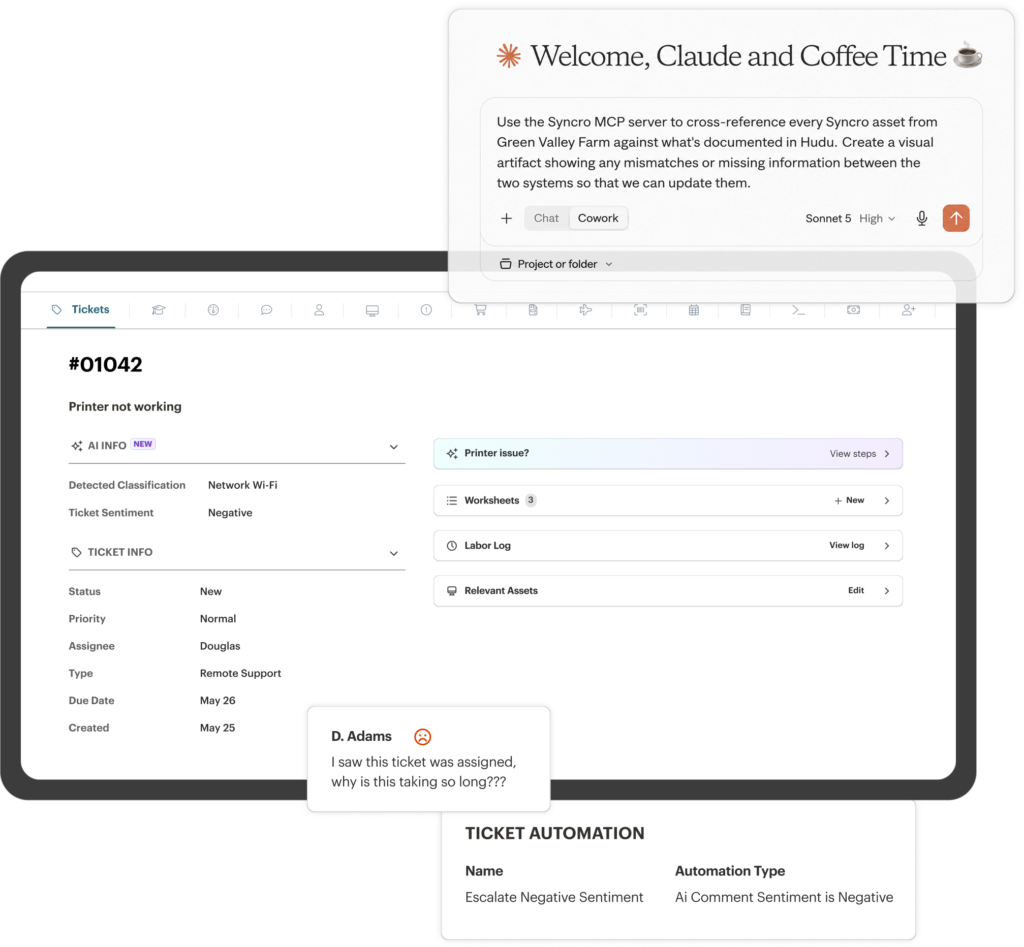This screenshot has height=947, width=1024.
Task: Open the High effort dropdown
Action: (877, 219)
